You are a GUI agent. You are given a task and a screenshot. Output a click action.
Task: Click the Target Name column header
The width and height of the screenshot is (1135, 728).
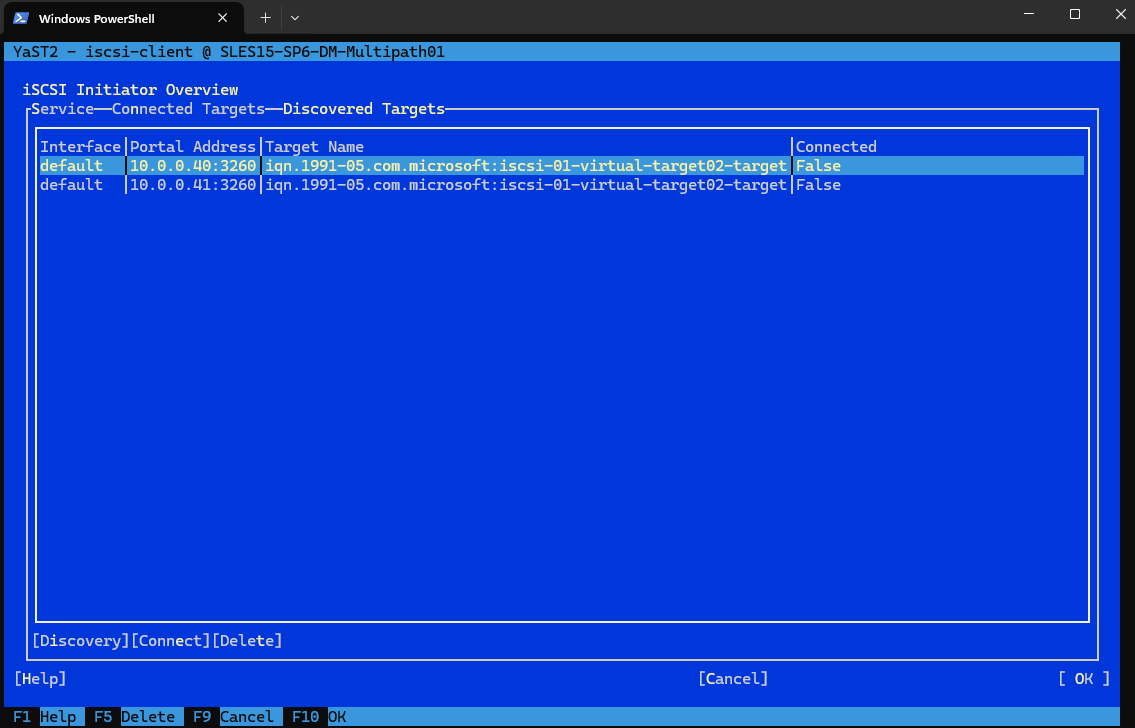(x=314, y=146)
